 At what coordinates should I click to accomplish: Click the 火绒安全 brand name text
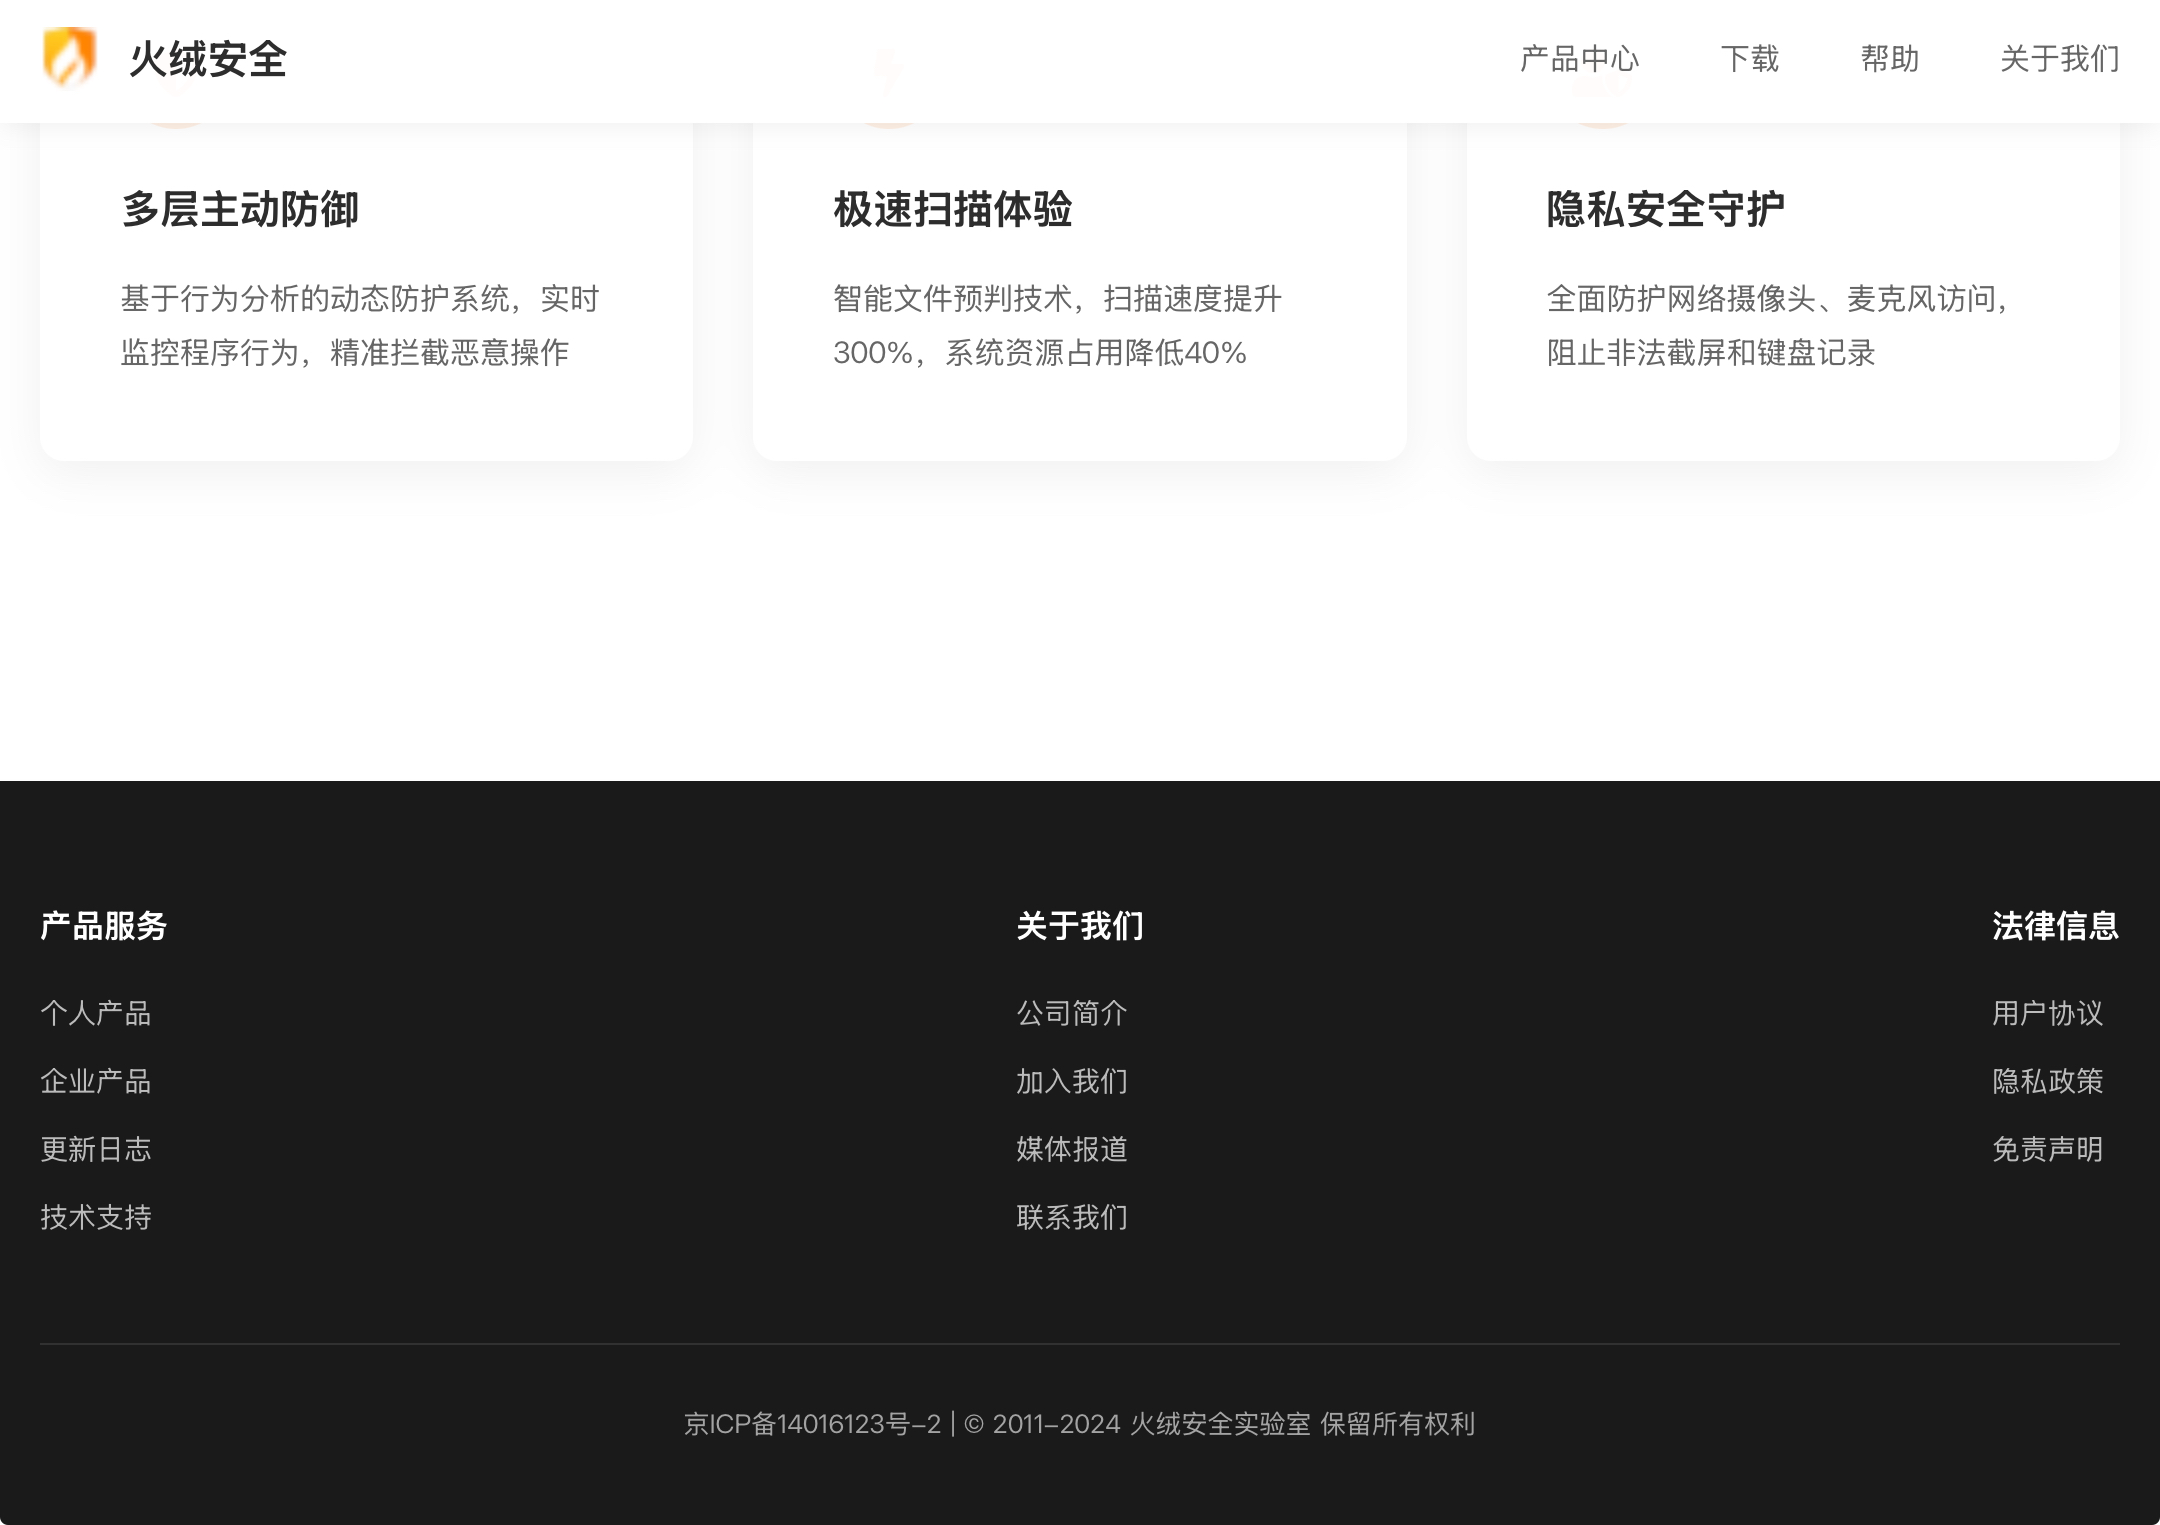click(208, 59)
